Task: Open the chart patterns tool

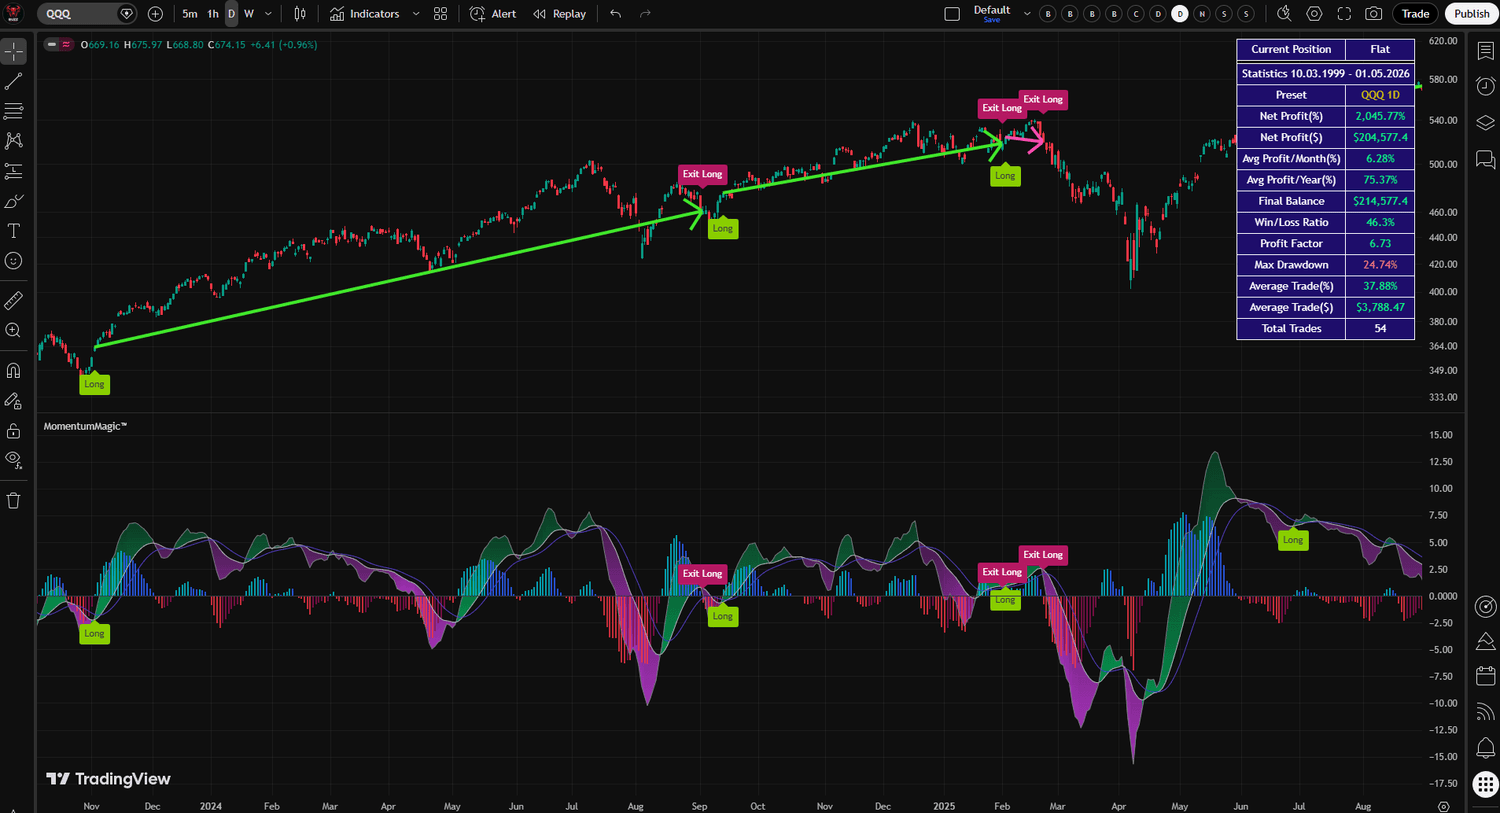Action: pyautogui.click(x=14, y=141)
